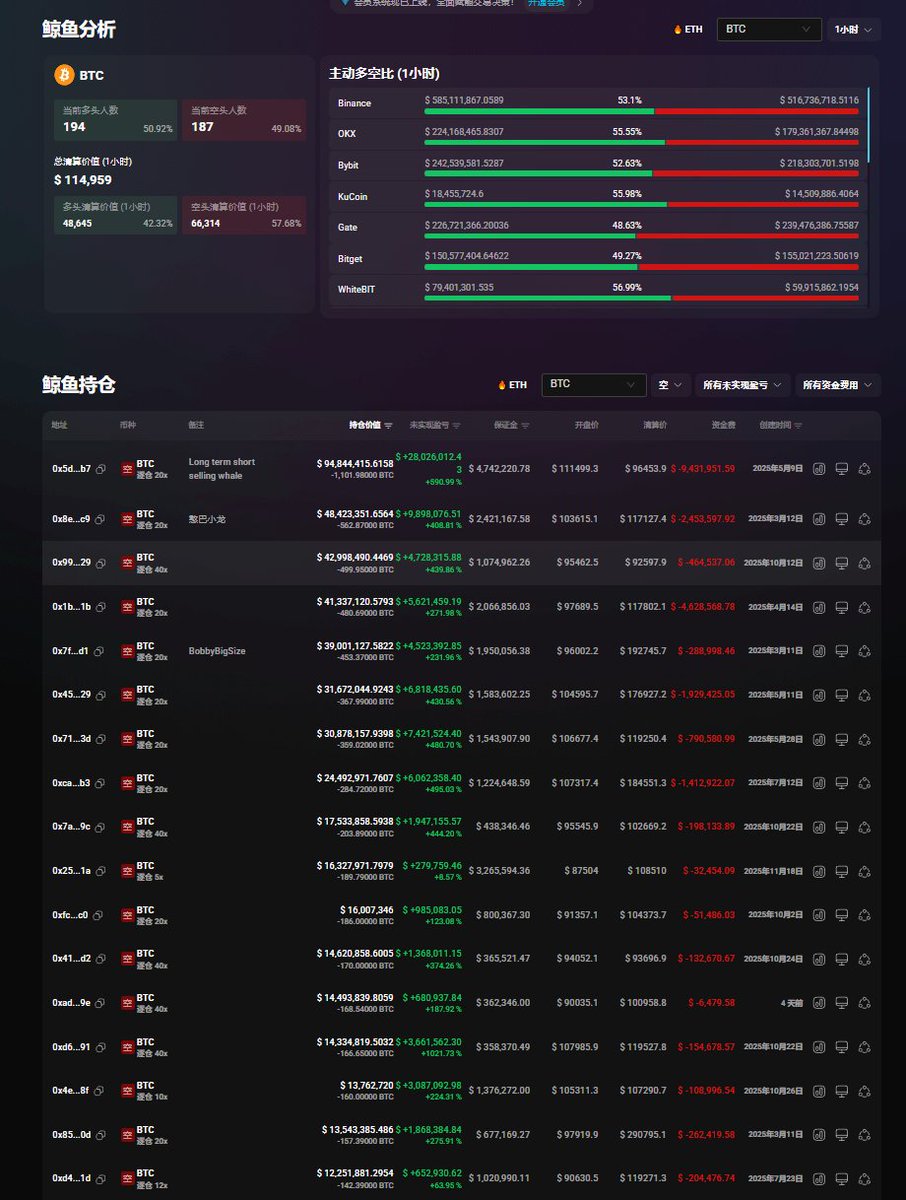This screenshot has width=906, height=1200.
Task: Copy address 0xad...9e
Action: 100,1003
